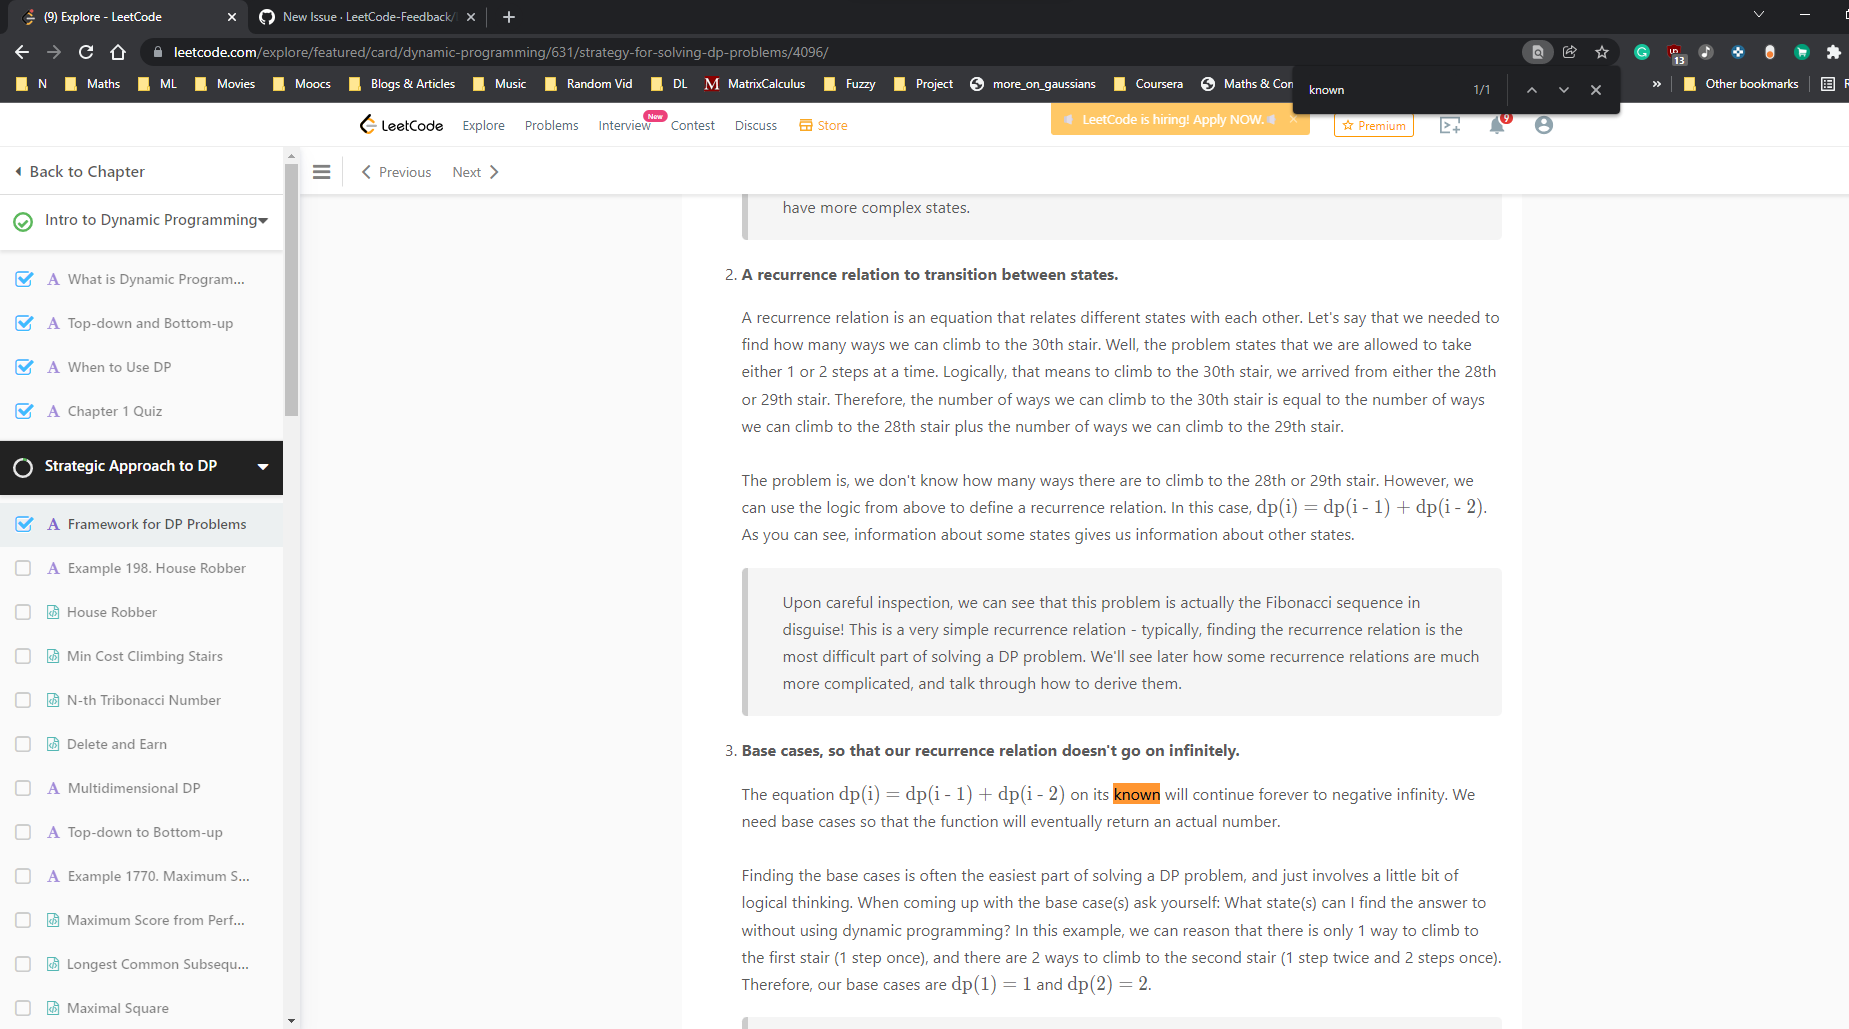Go to Previous article

point(396,172)
